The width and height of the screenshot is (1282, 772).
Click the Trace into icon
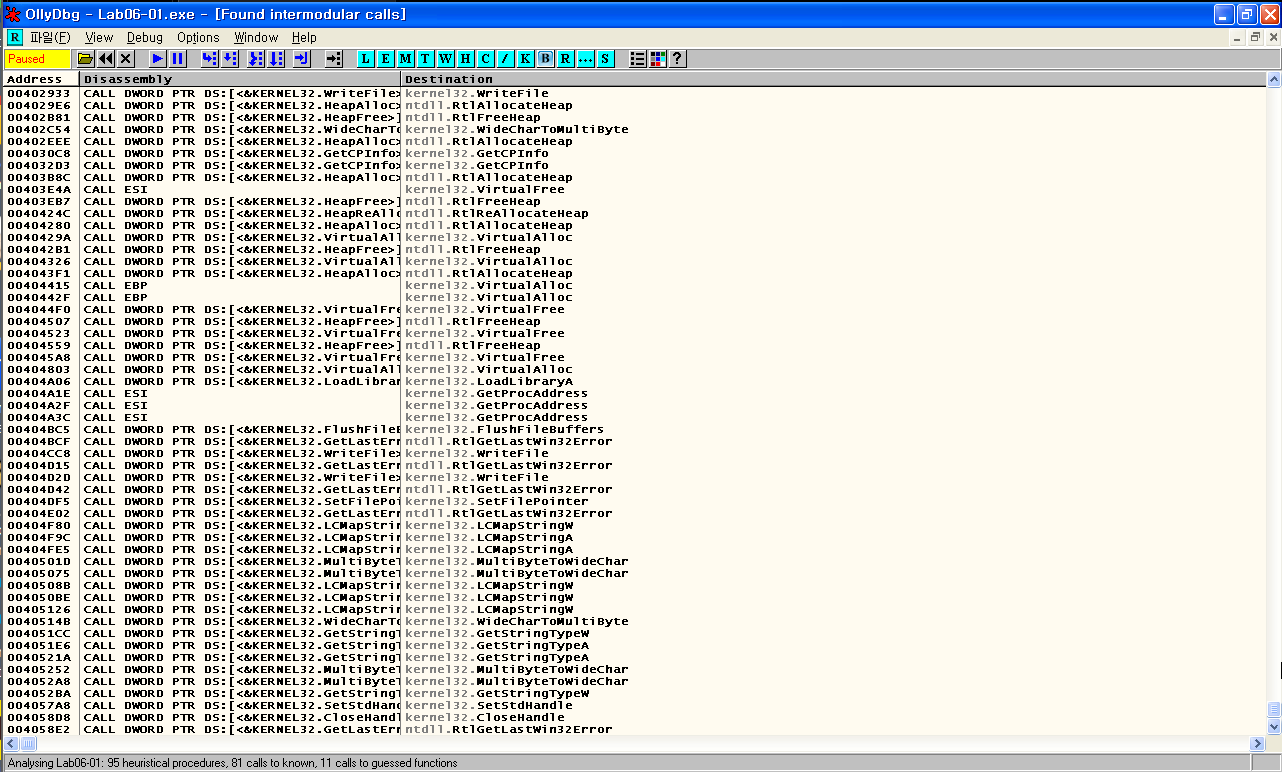pyautogui.click(x=256, y=59)
